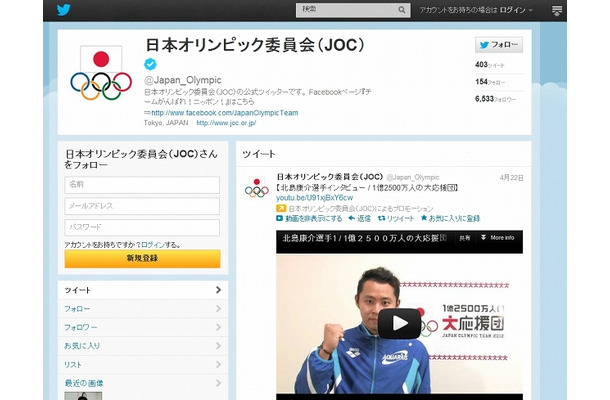Open the facebook.com/JapanOlympicTeam link
The image size is (610, 400).
pyautogui.click(x=224, y=113)
